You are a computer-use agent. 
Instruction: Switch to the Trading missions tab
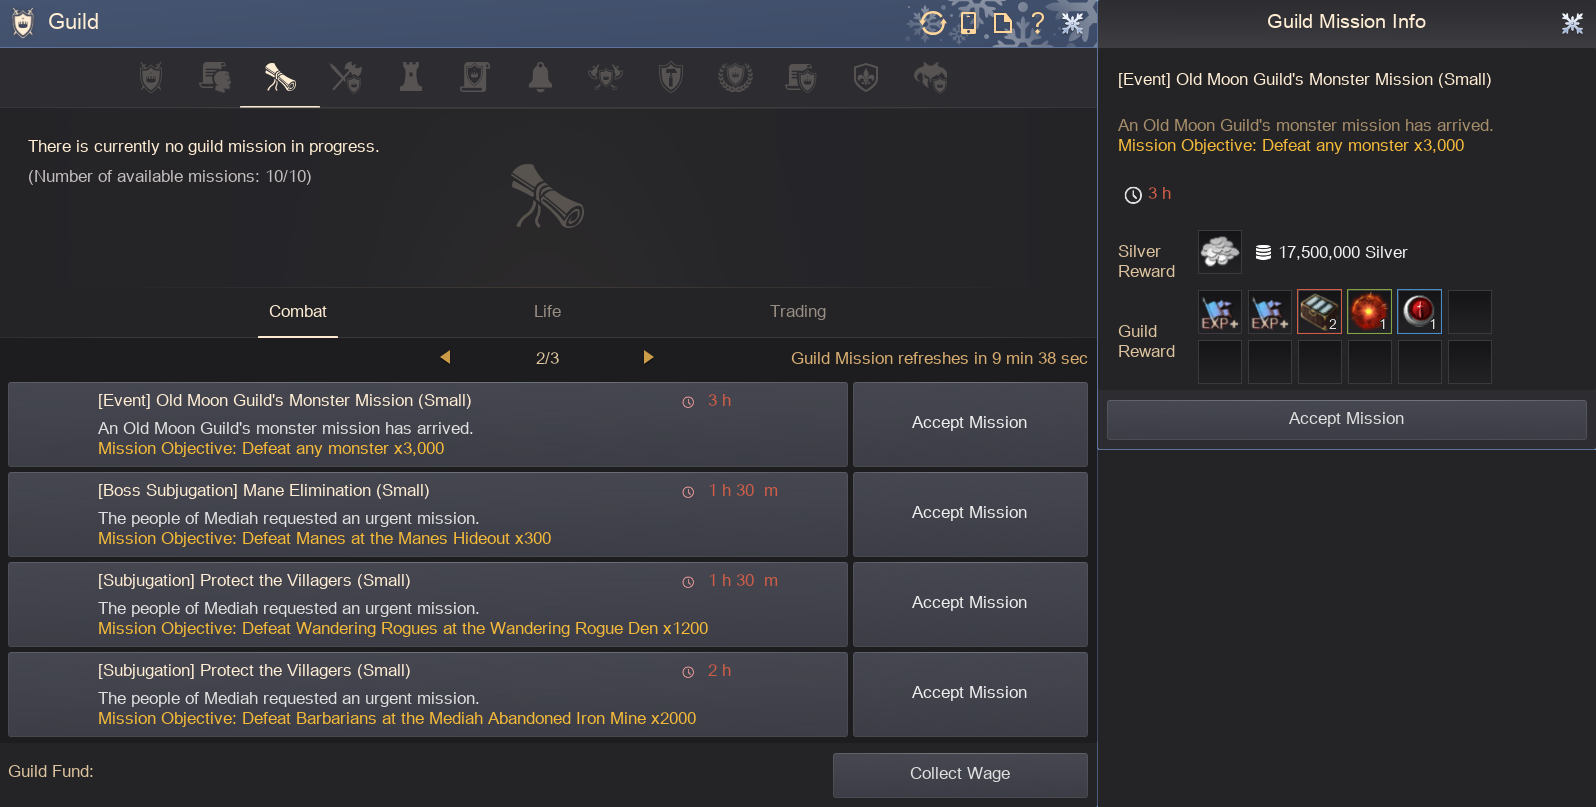[x=797, y=311]
